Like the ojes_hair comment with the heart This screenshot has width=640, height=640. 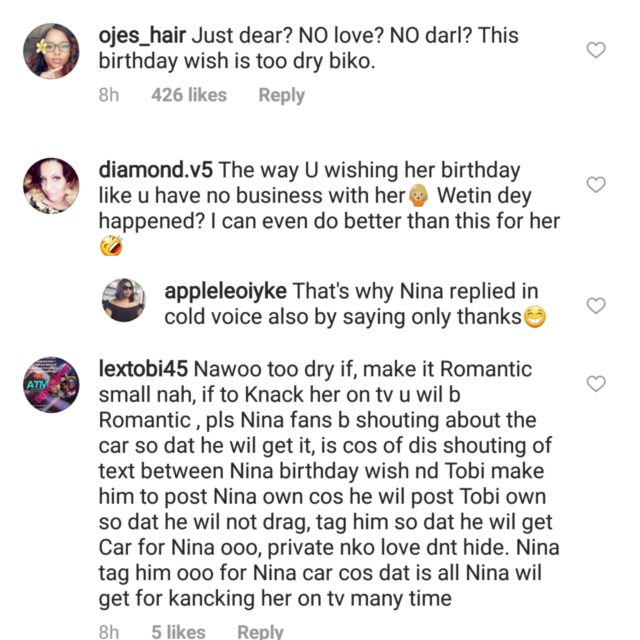tap(596, 50)
